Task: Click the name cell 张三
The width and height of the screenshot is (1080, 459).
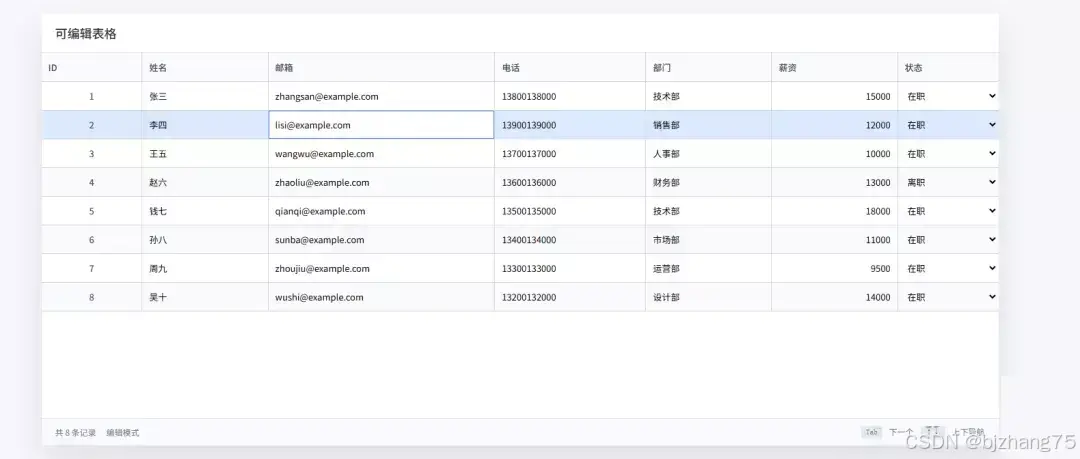Action: [205, 96]
